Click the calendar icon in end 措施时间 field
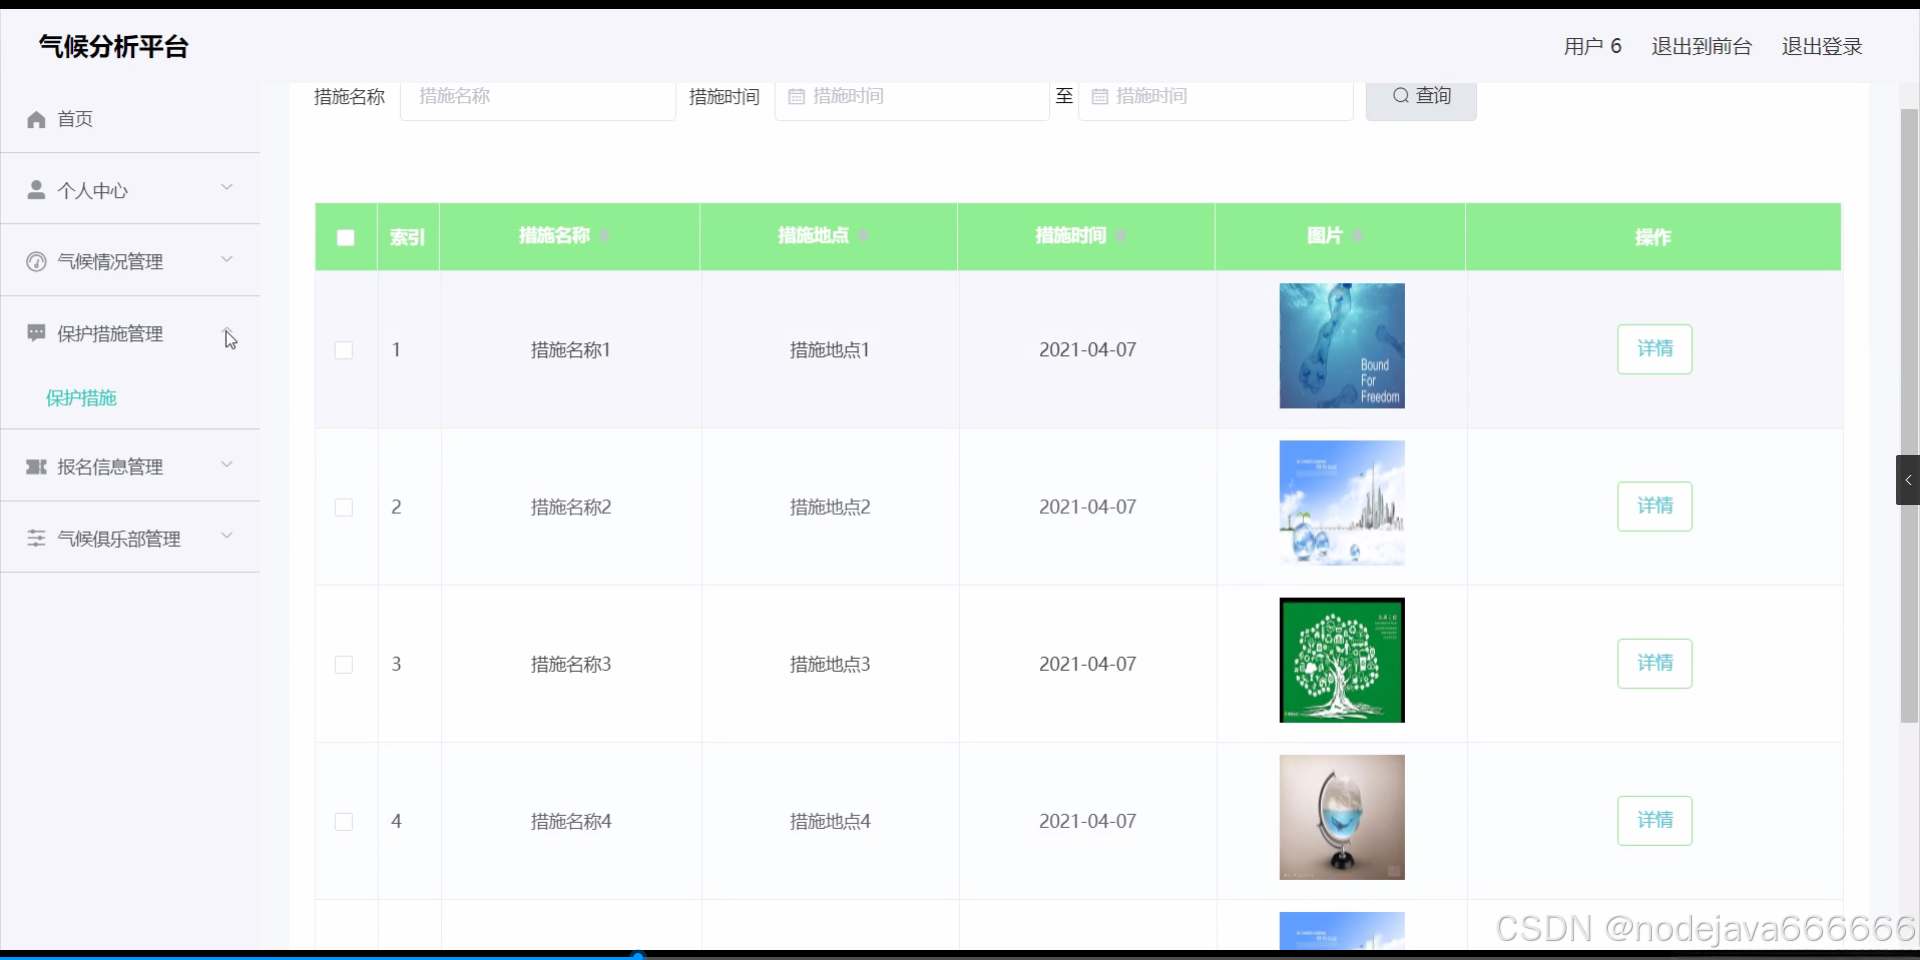Screen dimensions: 1920x960 (x=1100, y=97)
